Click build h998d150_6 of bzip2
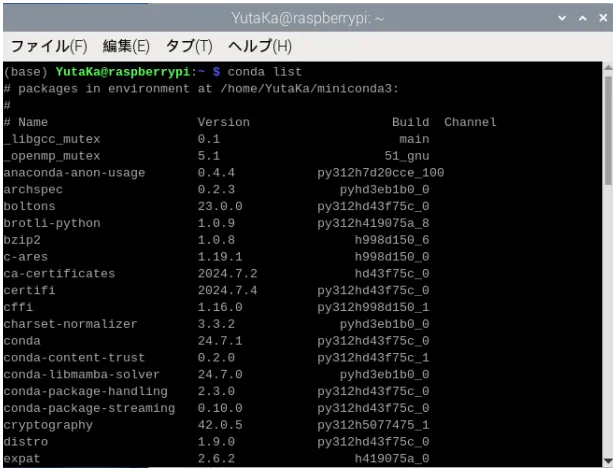This screenshot has height=471, width=616. tap(392, 240)
